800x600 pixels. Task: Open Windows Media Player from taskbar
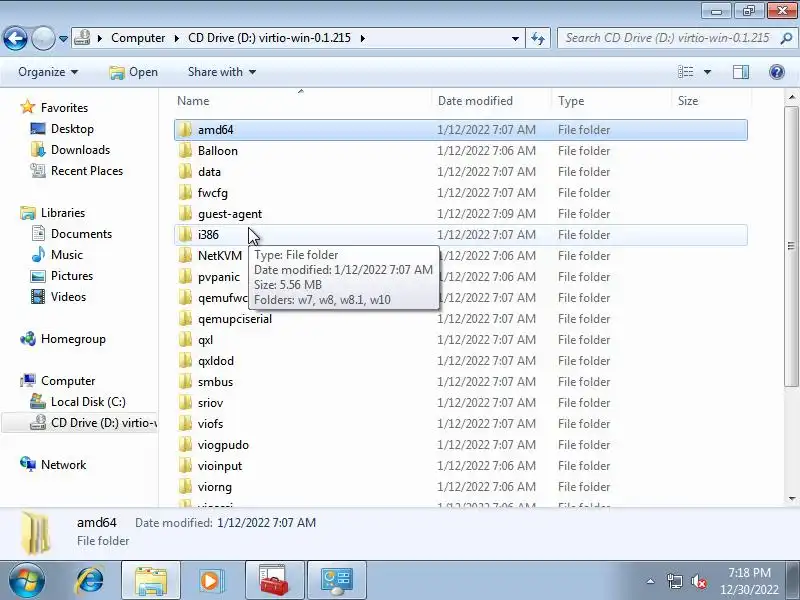(210, 580)
